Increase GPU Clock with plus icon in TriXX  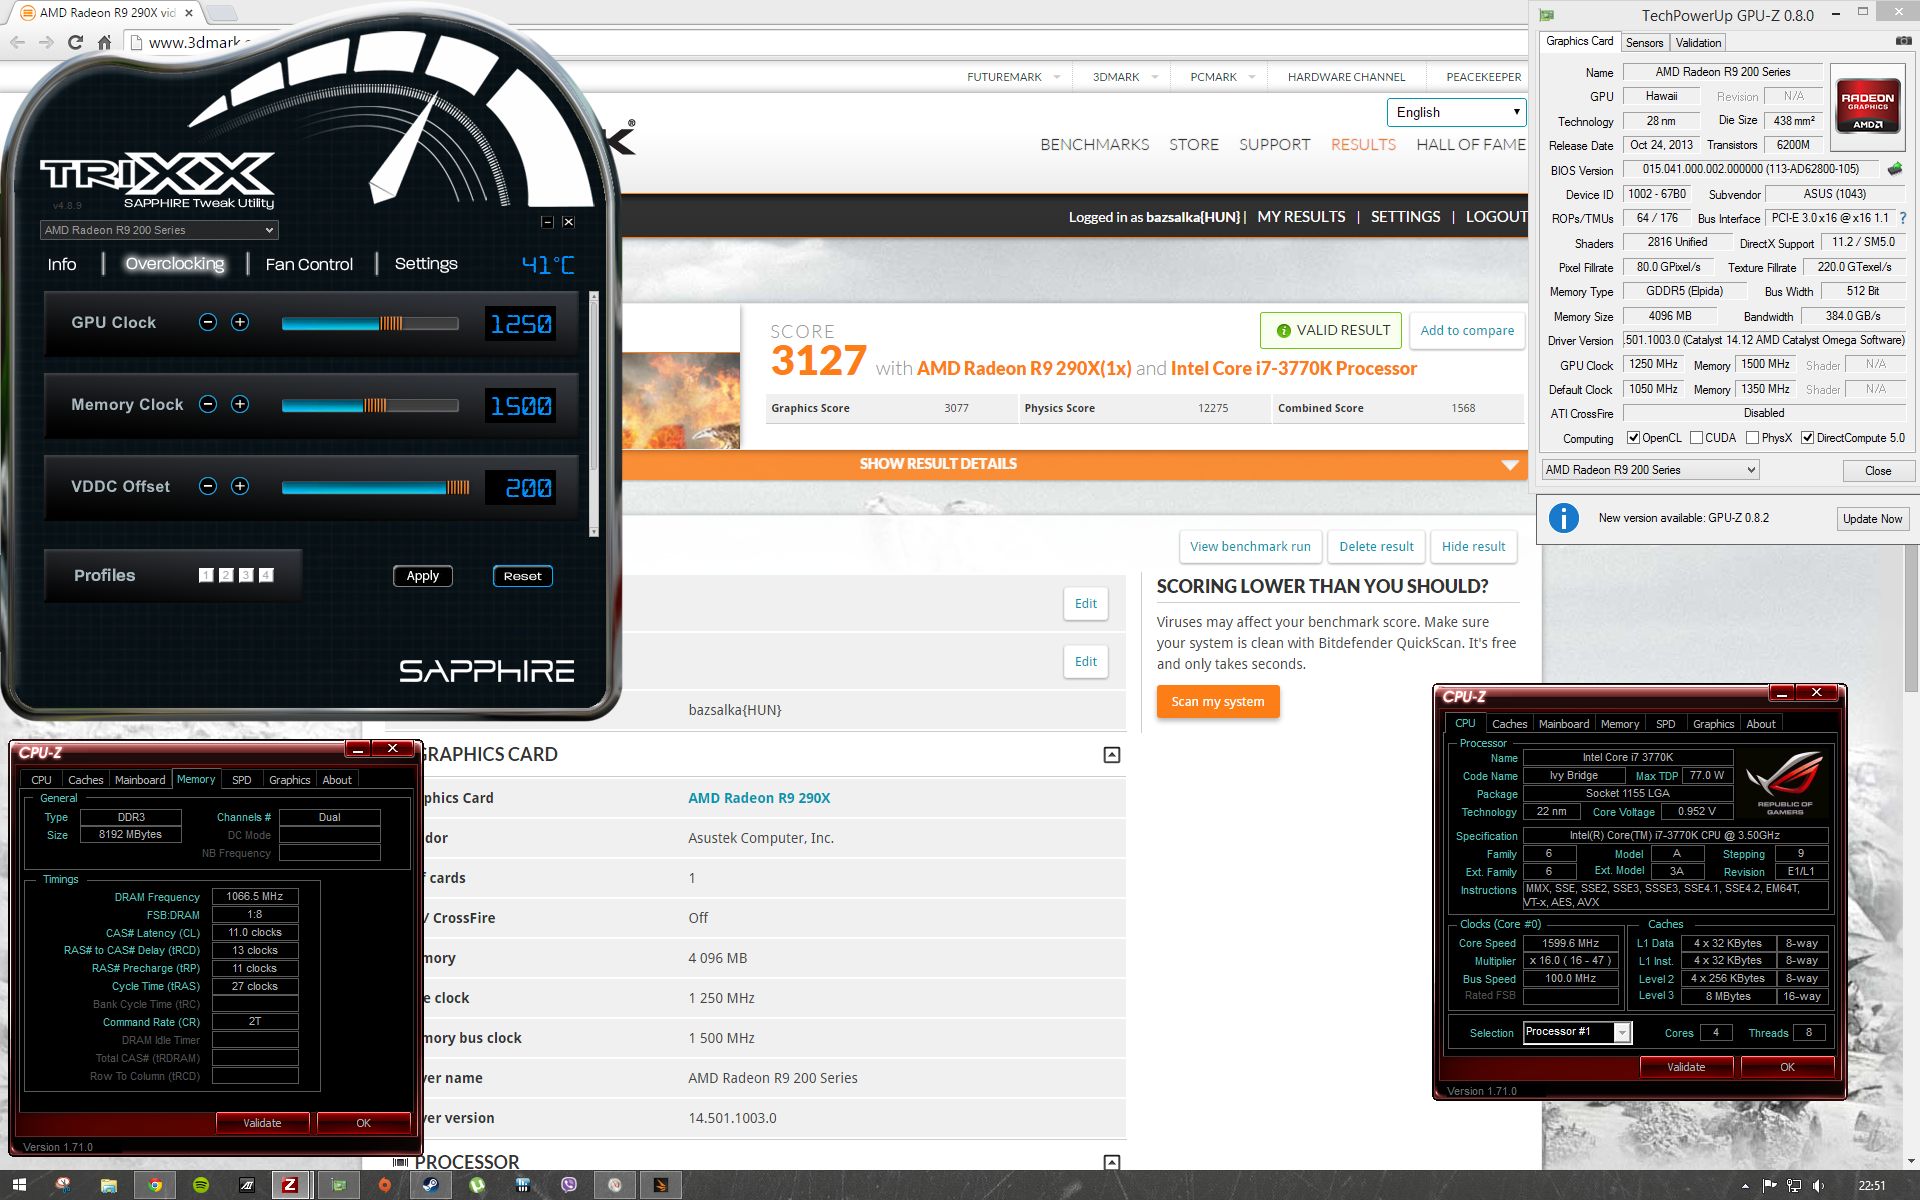pyautogui.click(x=240, y=322)
